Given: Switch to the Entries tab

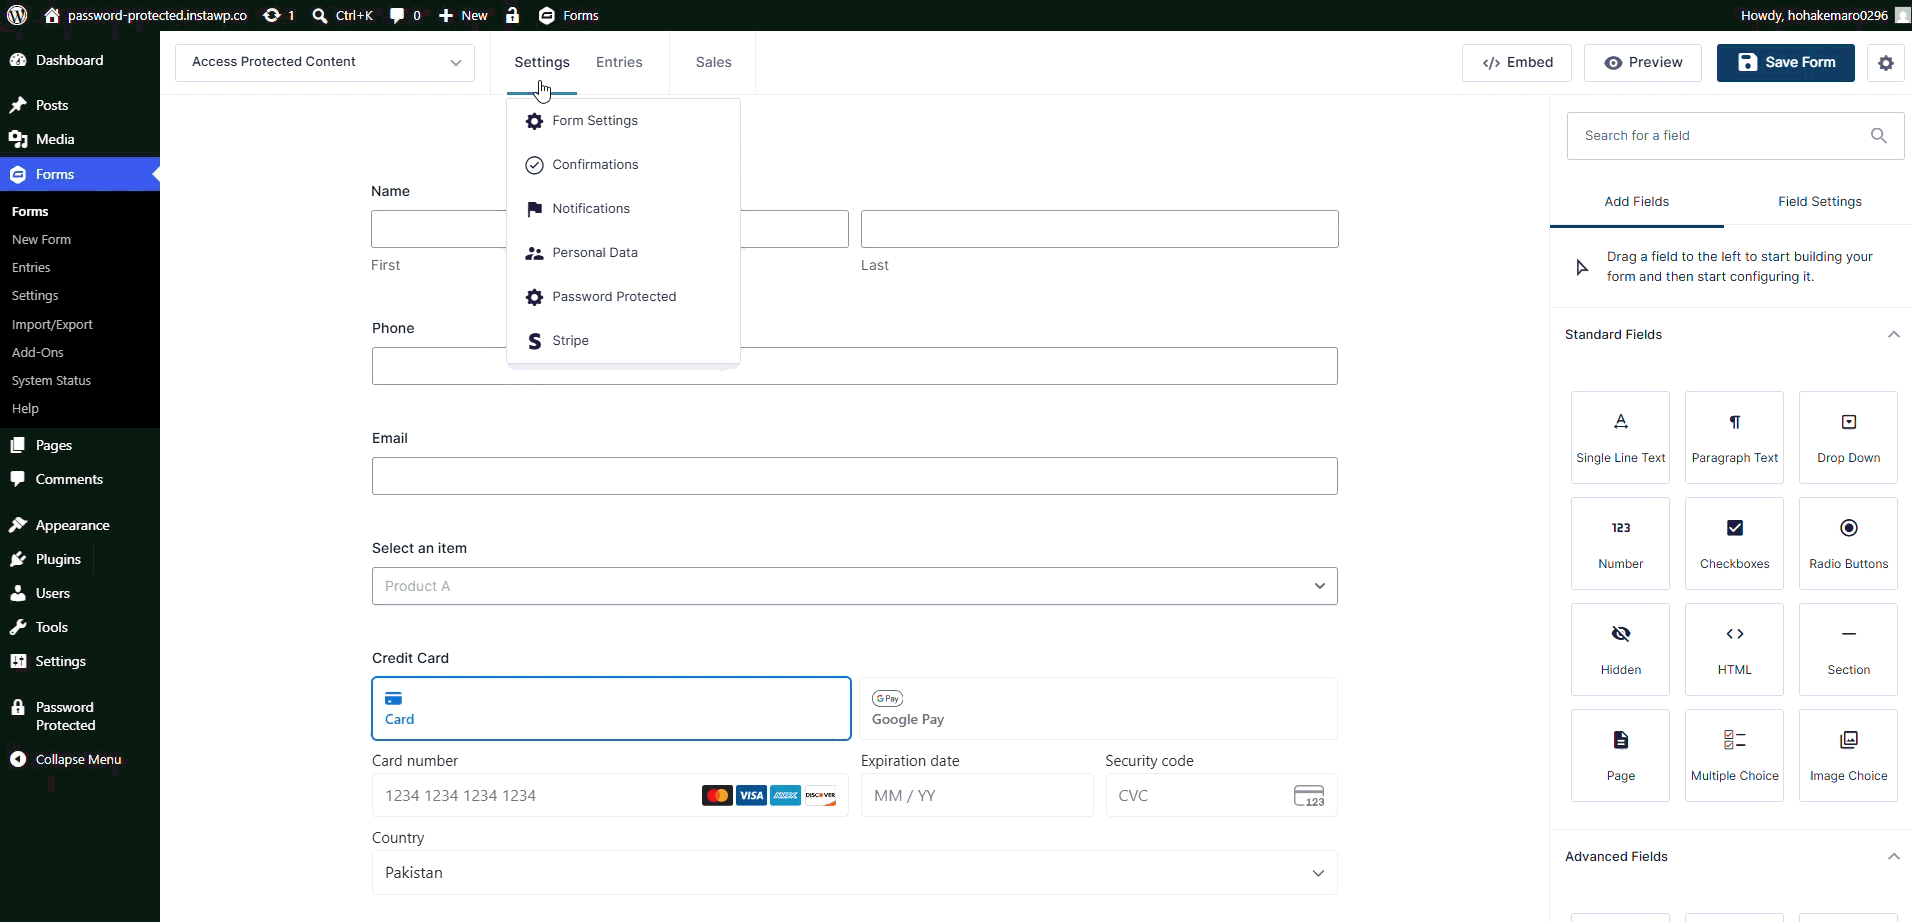Looking at the screenshot, I should (x=619, y=62).
